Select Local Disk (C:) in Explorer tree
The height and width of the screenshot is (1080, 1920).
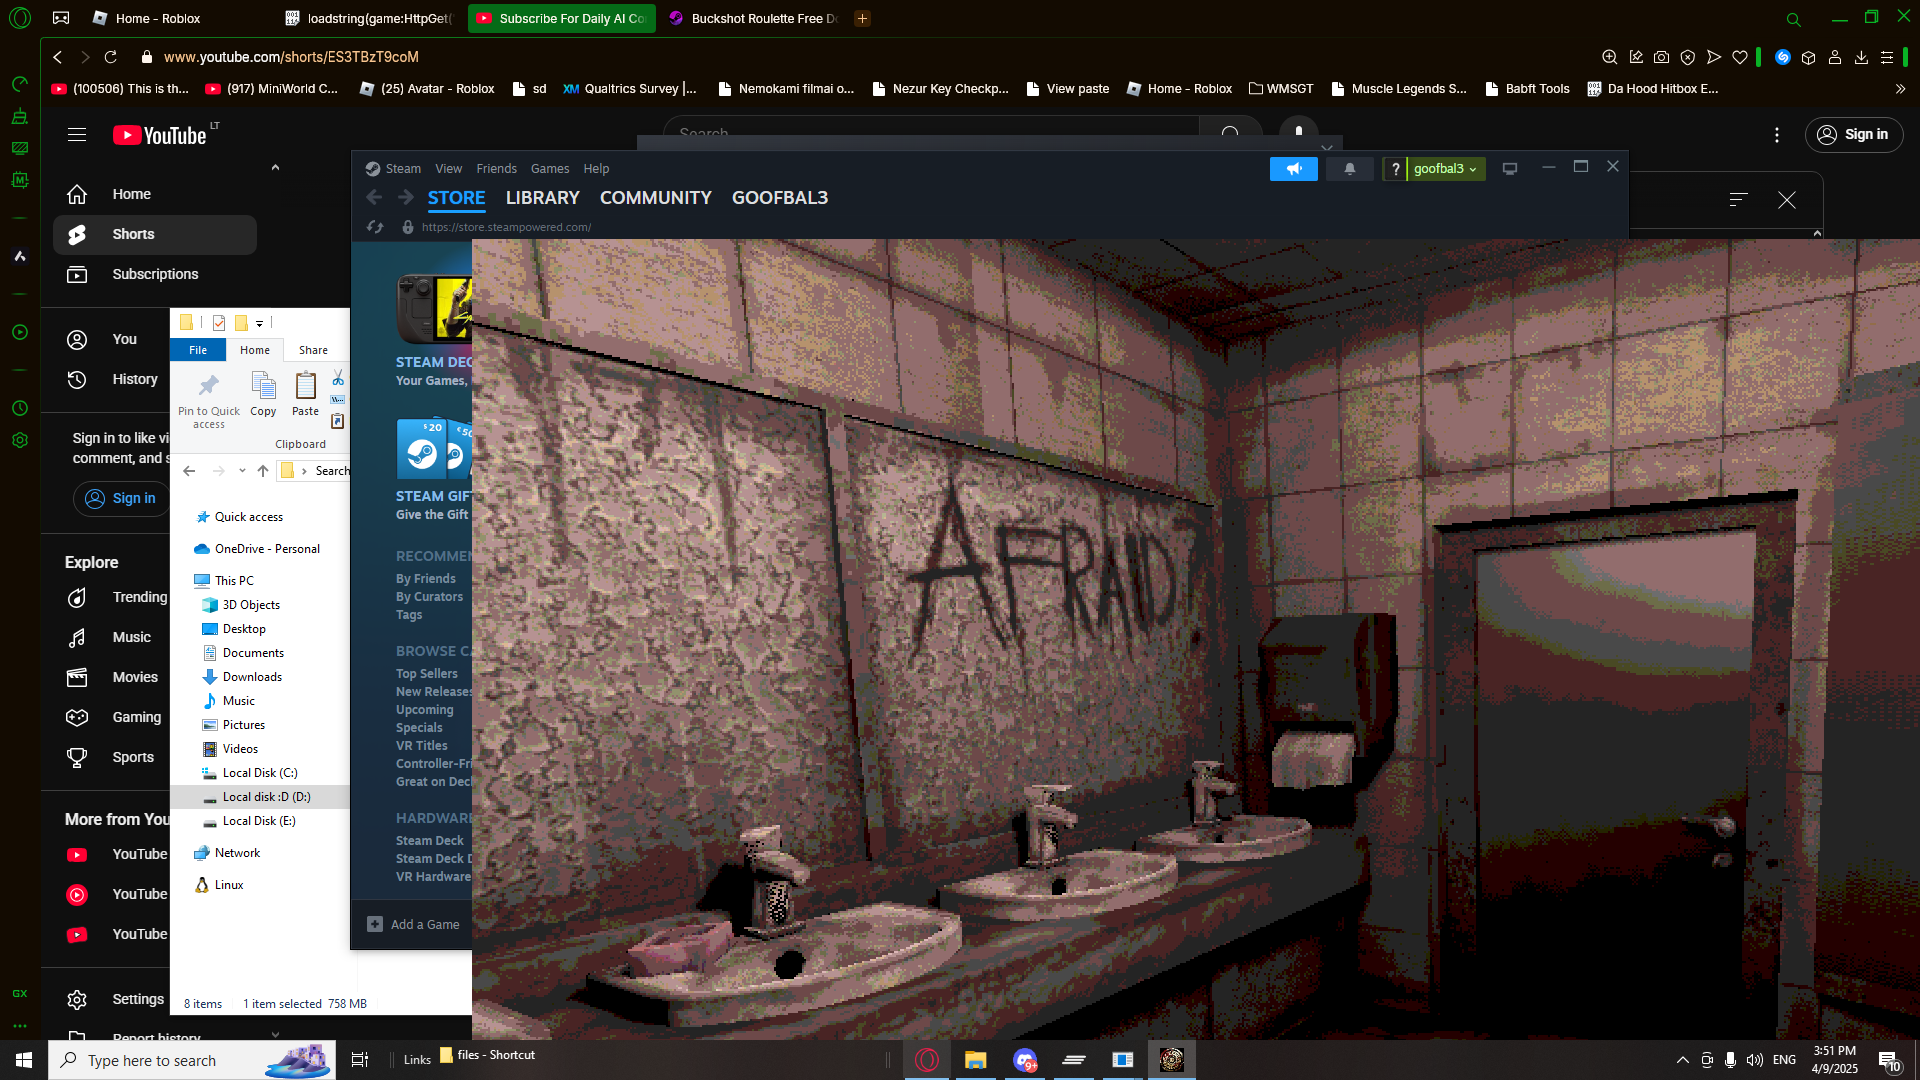point(260,773)
